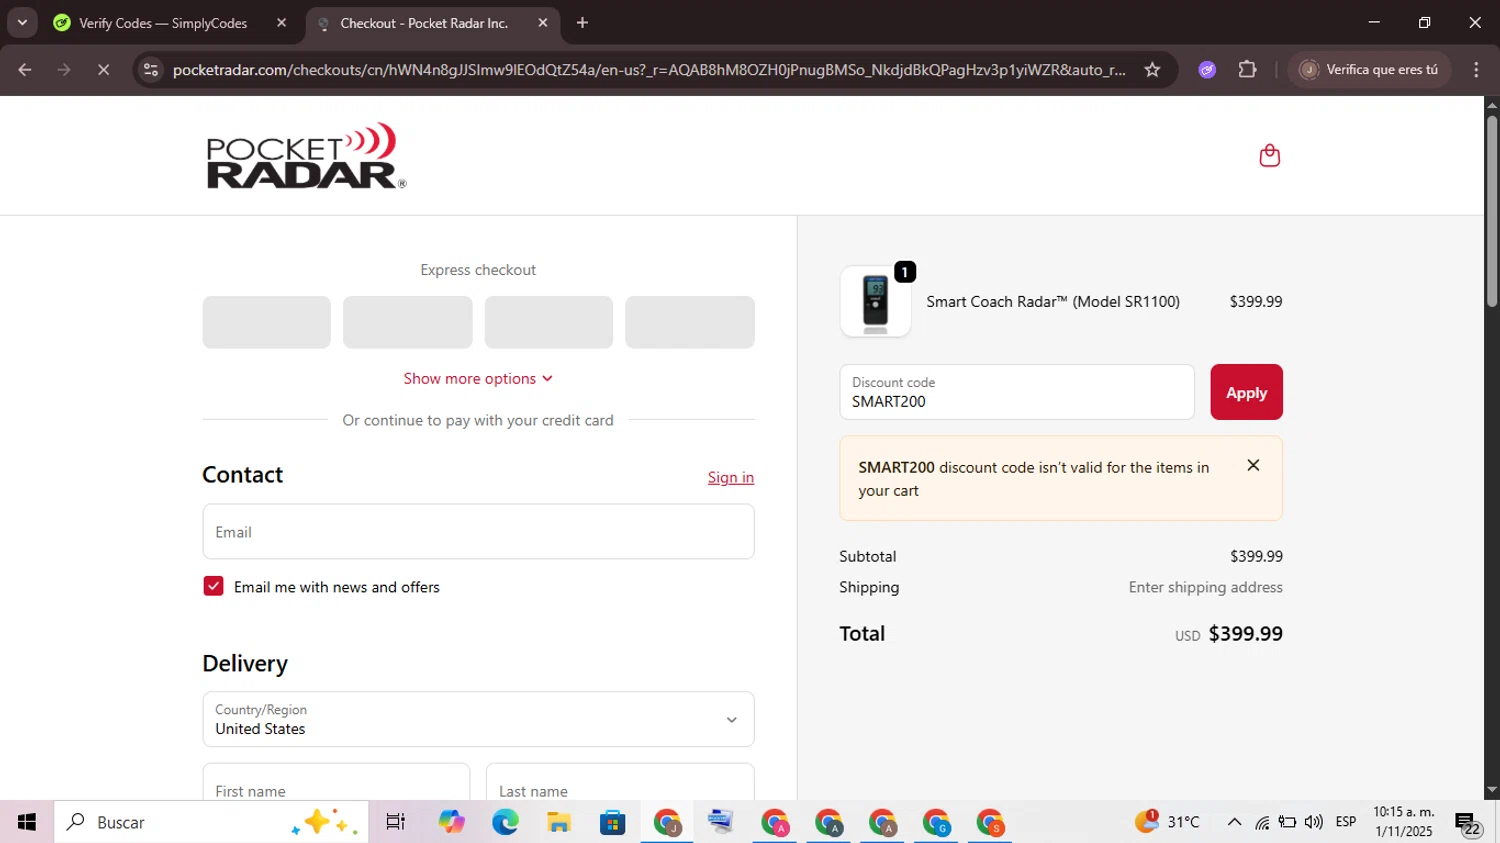Open the 31°C weather widget
The width and height of the screenshot is (1500, 843).
coord(1167,822)
